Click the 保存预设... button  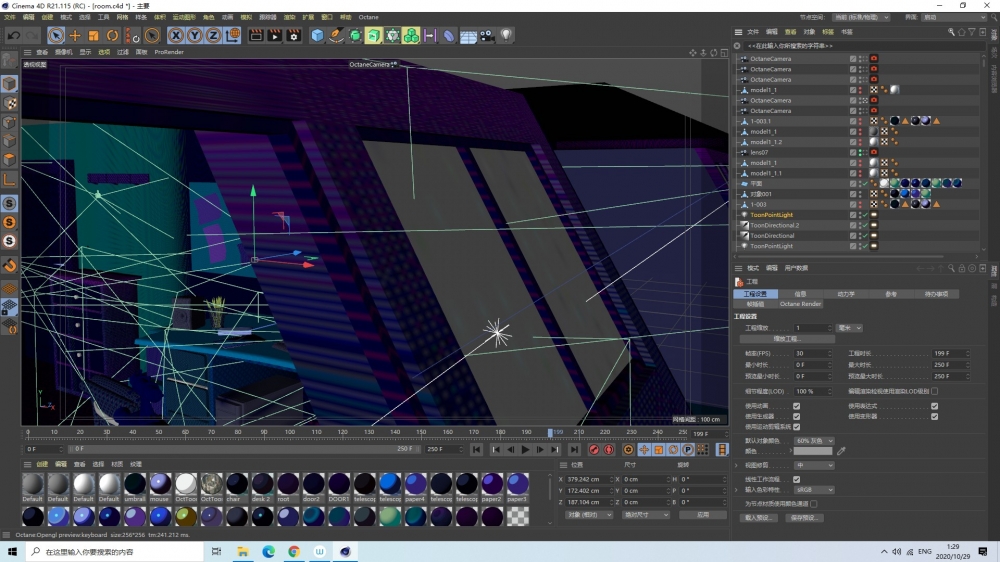[805, 517]
